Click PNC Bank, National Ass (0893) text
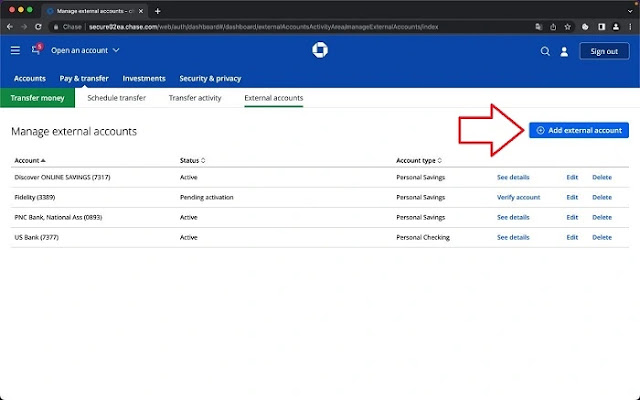The width and height of the screenshot is (640, 400). coord(58,217)
